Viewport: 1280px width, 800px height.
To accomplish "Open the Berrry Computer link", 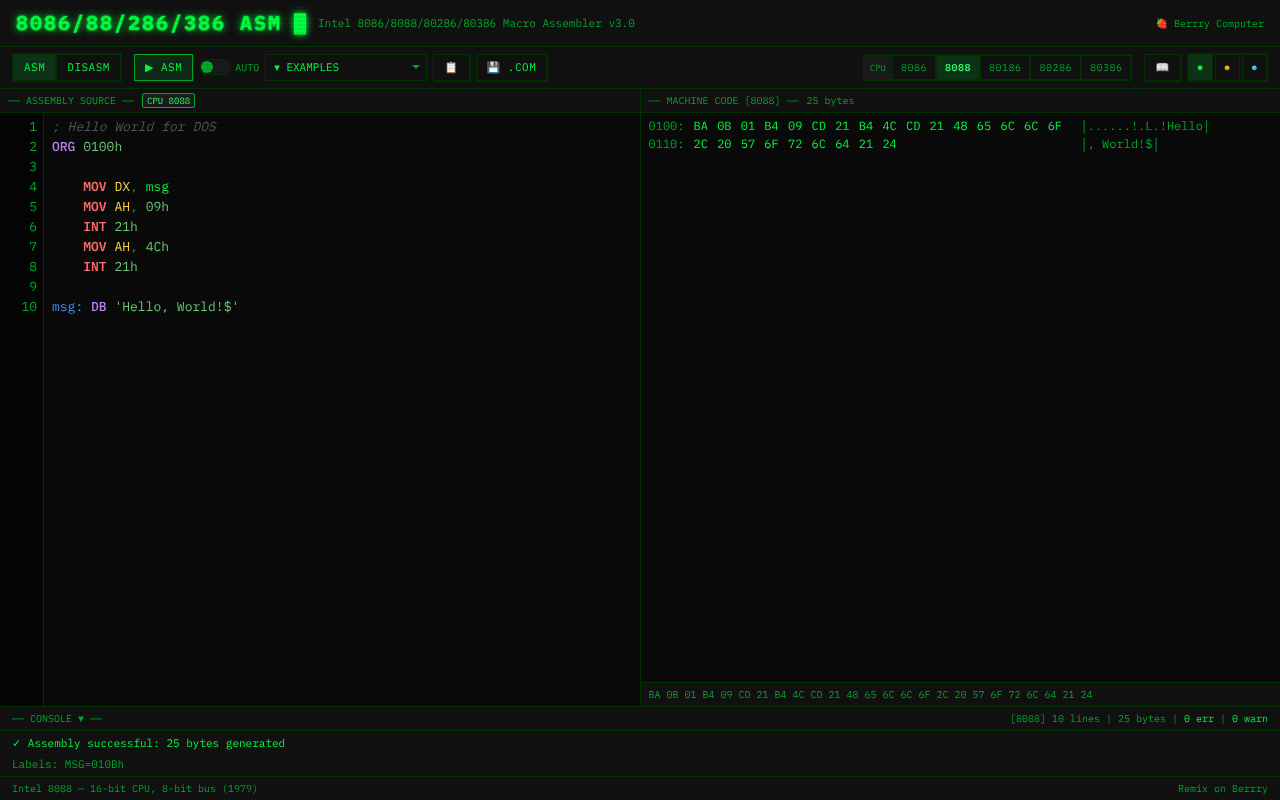I will [x=1210, y=24].
